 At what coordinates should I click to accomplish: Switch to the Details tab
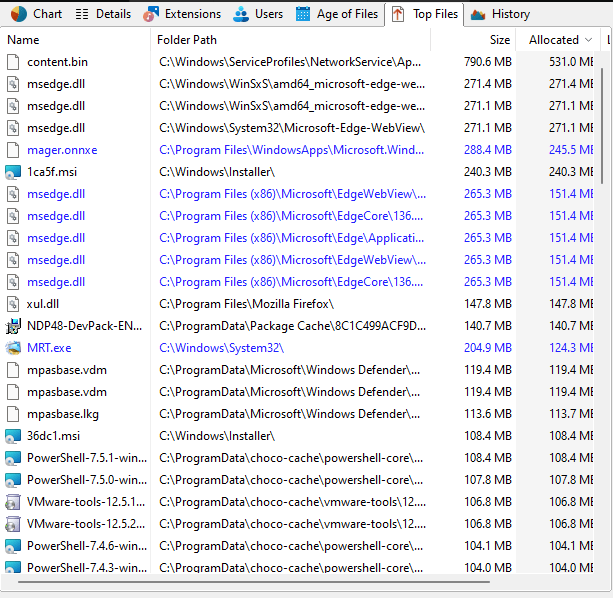coord(103,14)
